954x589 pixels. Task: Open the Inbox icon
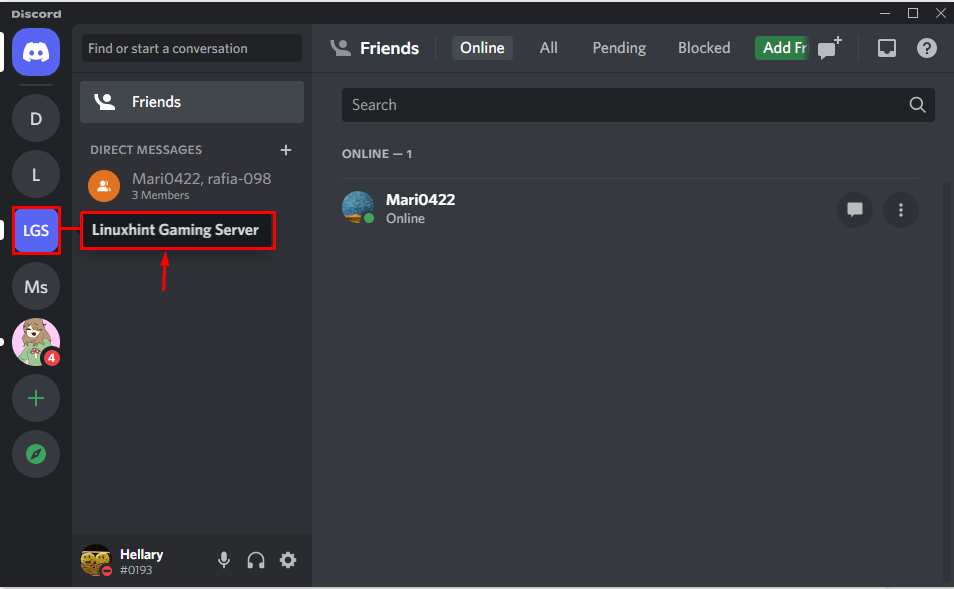(886, 47)
